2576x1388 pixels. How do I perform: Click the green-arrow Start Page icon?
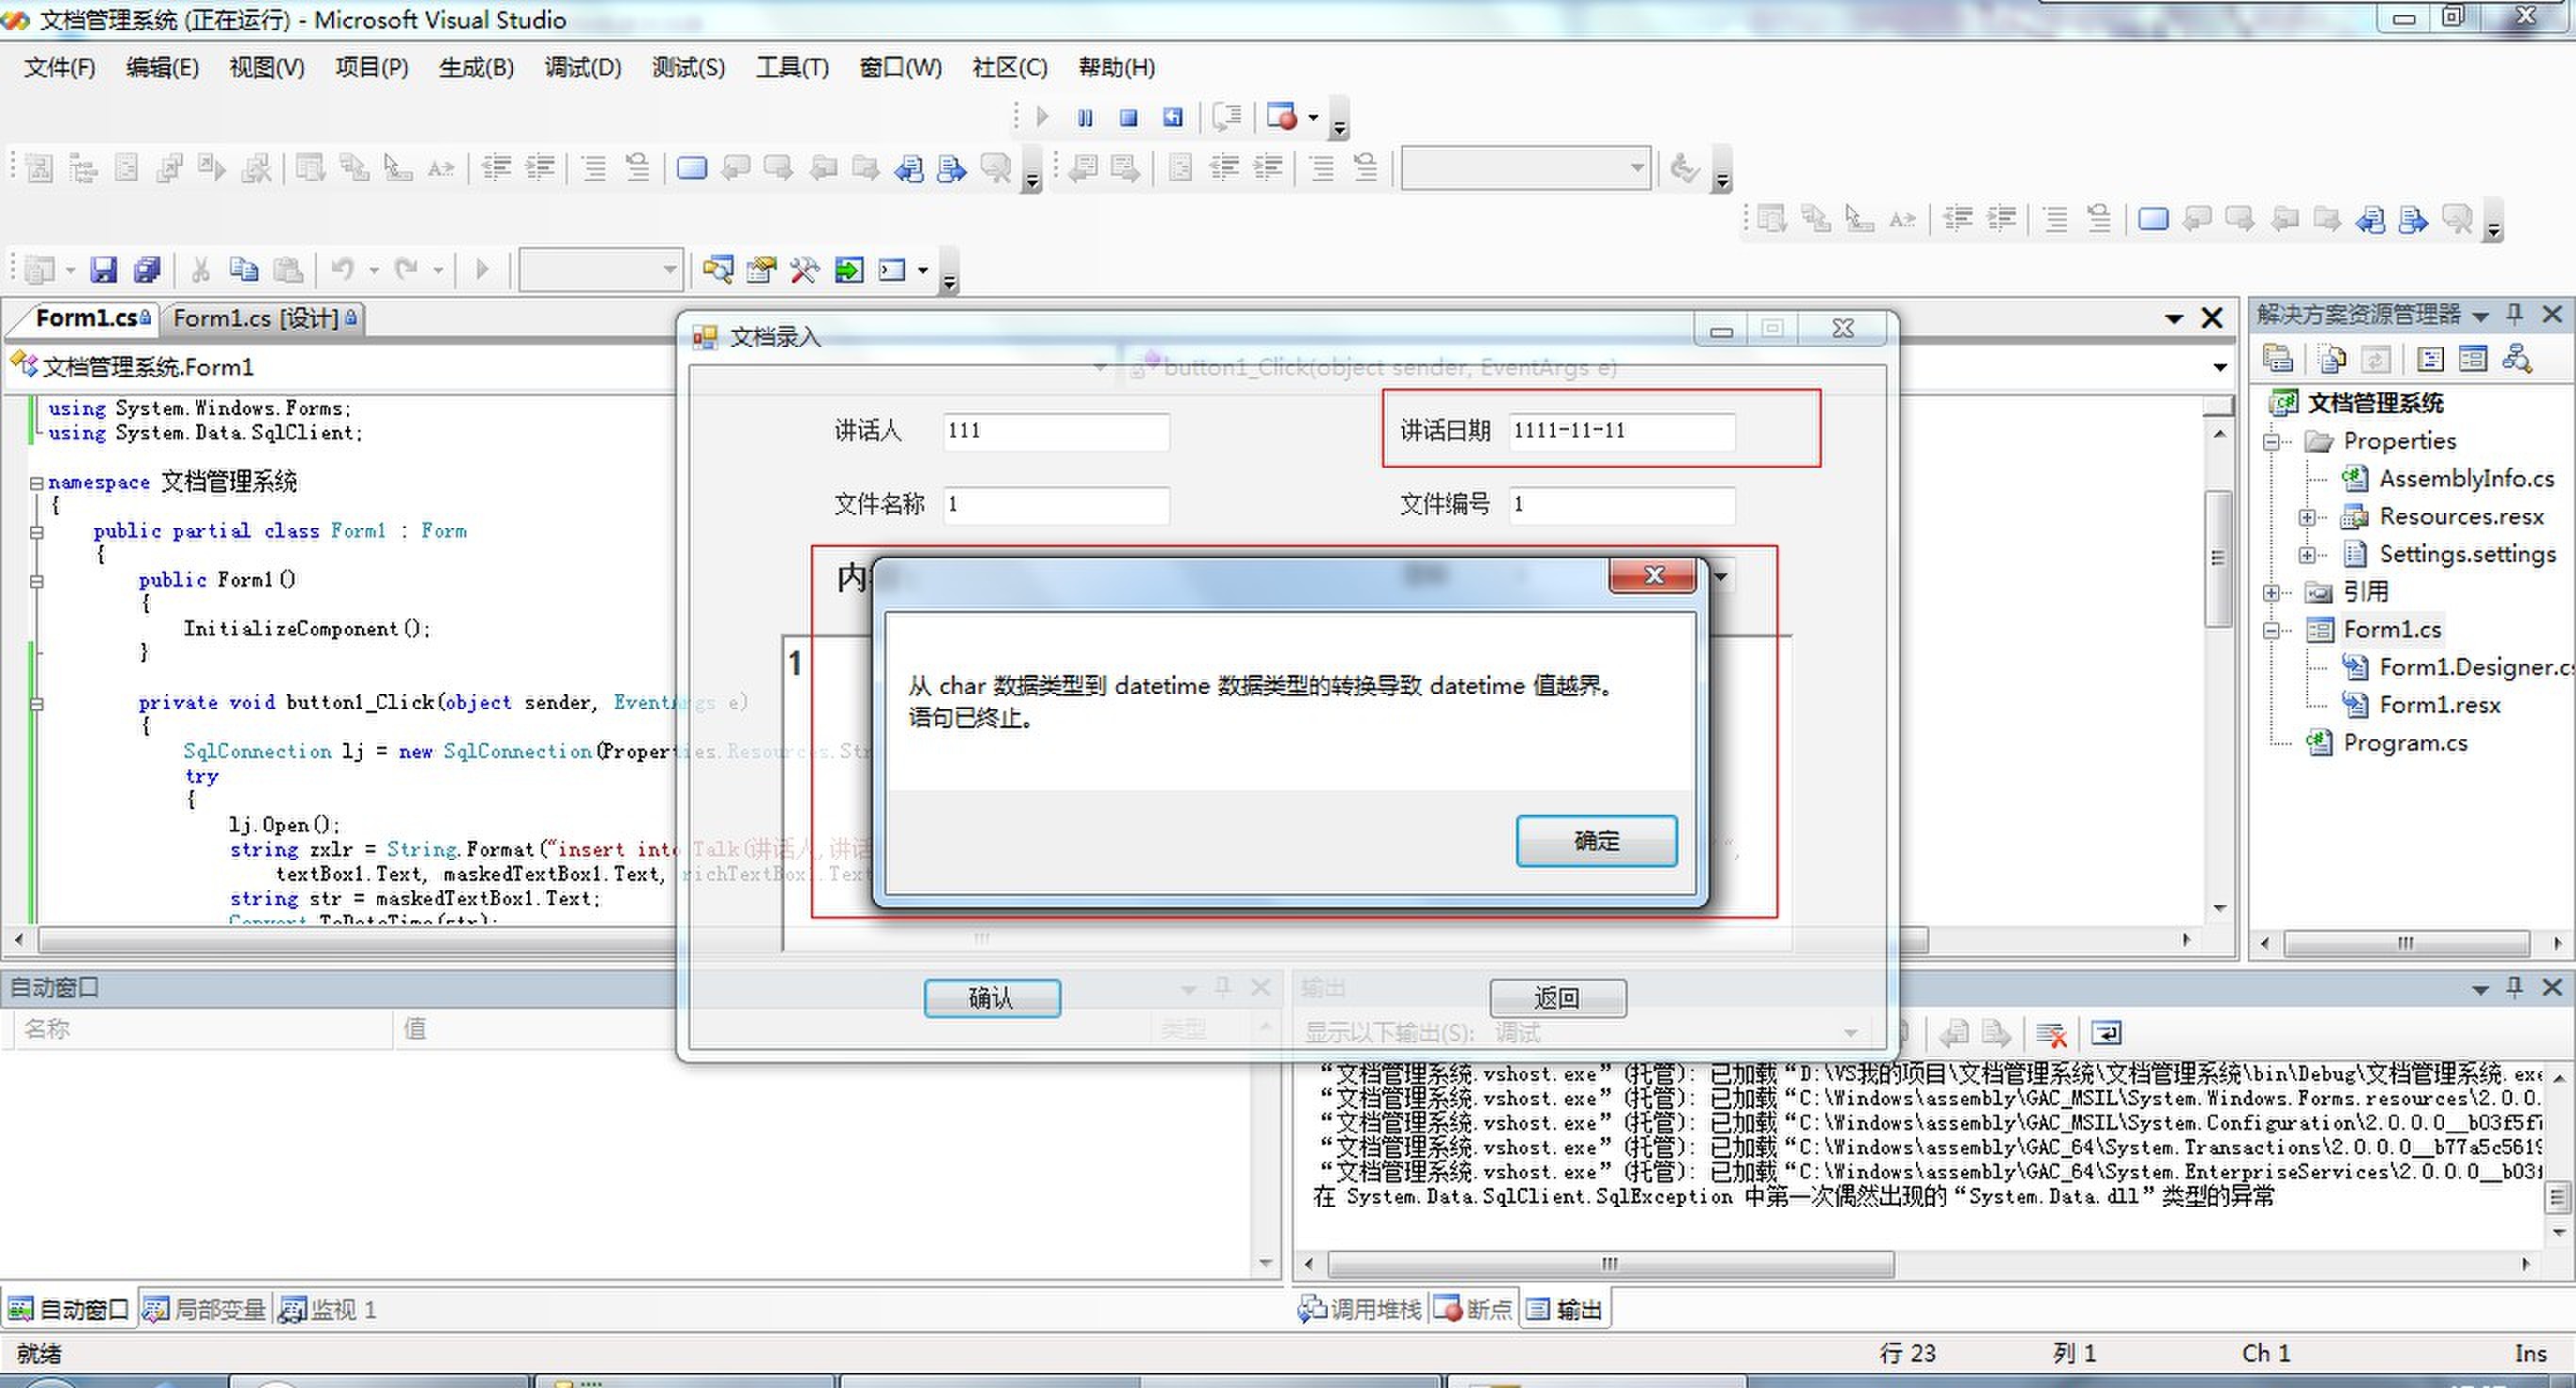coord(848,270)
